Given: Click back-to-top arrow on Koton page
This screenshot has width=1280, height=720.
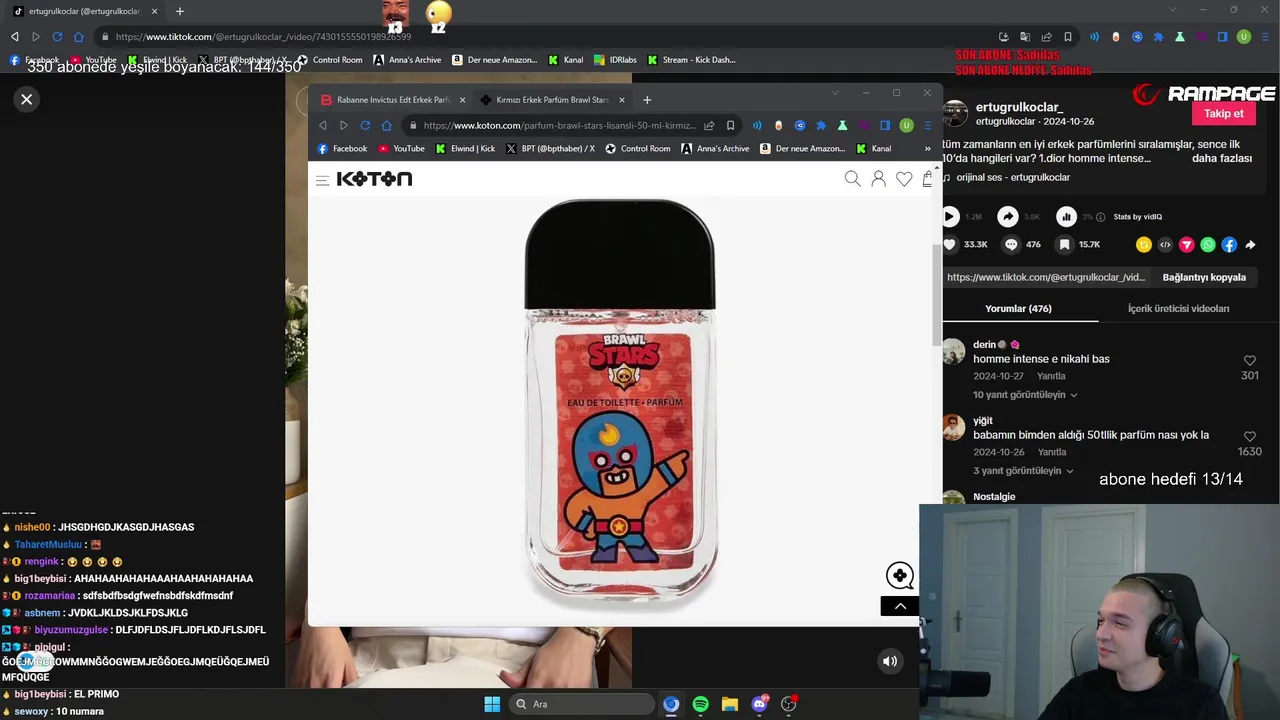Looking at the screenshot, I should (x=900, y=606).
